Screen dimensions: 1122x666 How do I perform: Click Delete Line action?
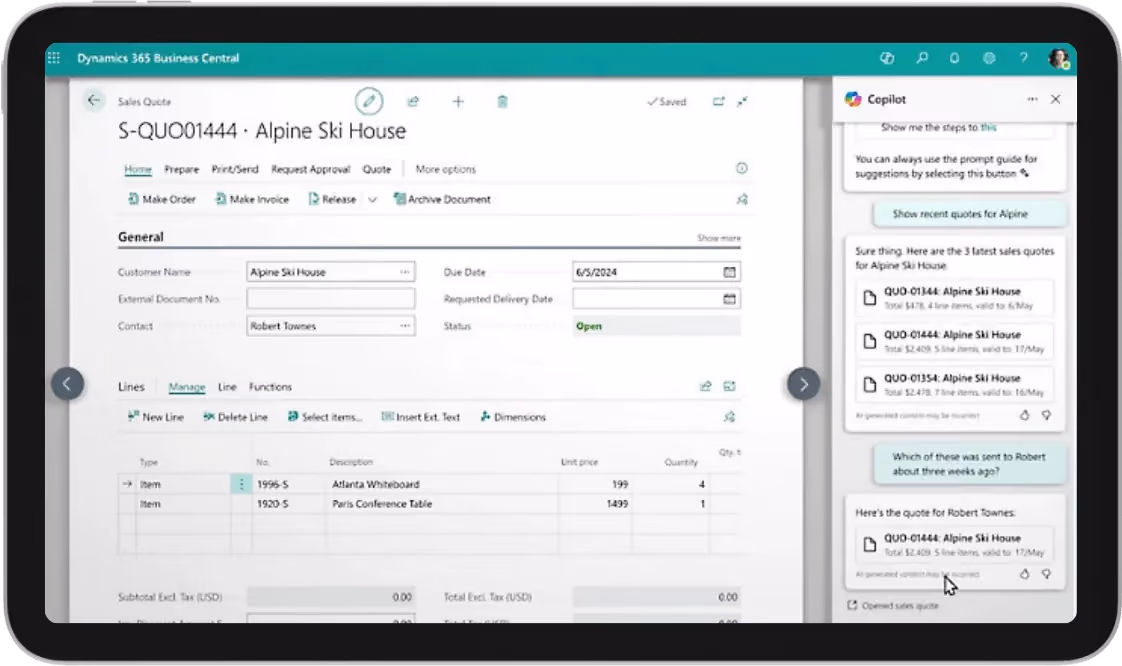pyautogui.click(x=235, y=417)
